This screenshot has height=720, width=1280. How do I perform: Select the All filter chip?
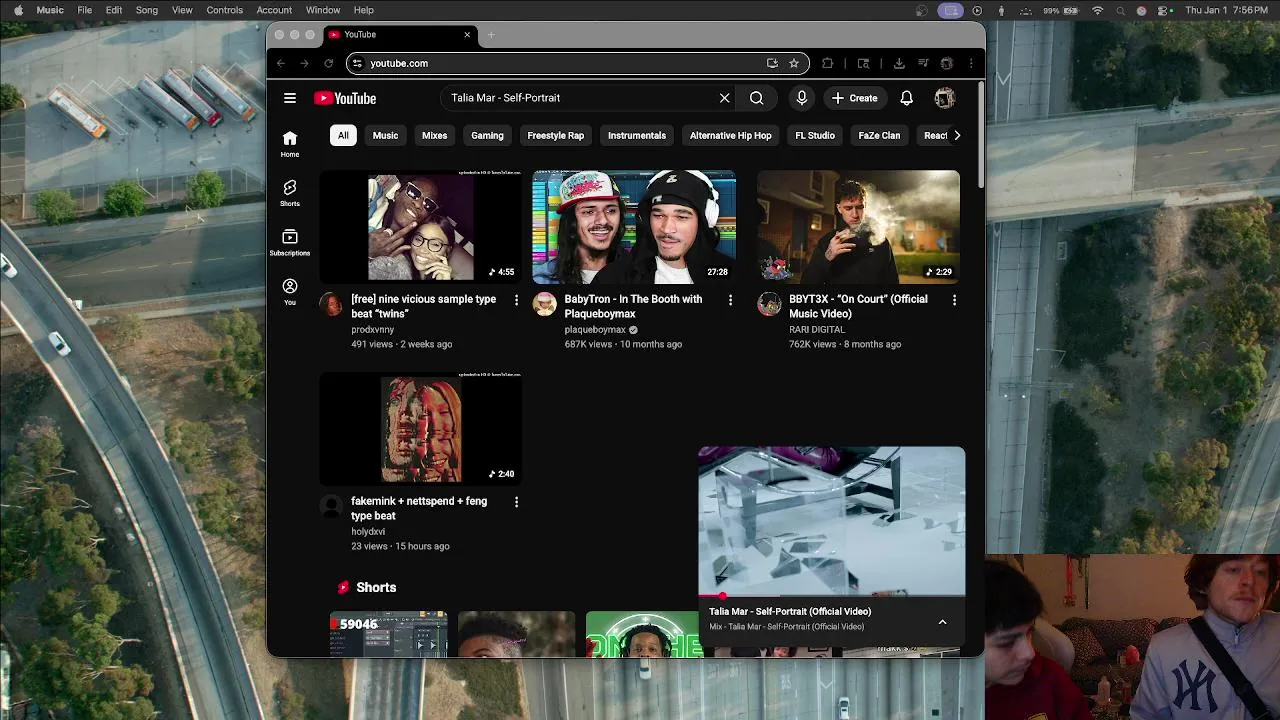click(343, 135)
